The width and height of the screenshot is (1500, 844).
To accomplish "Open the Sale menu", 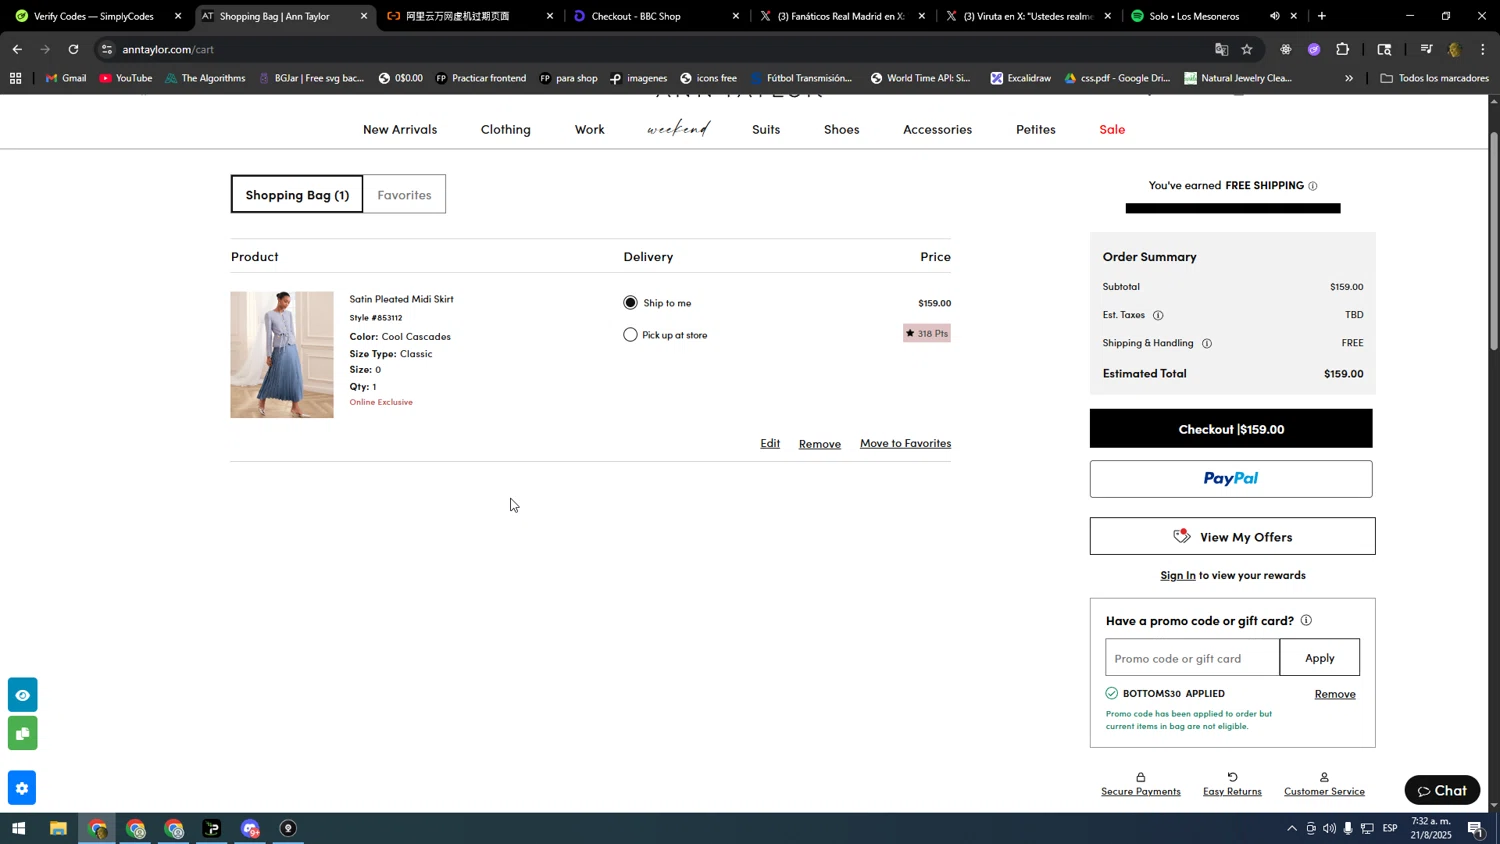I will (x=1113, y=129).
